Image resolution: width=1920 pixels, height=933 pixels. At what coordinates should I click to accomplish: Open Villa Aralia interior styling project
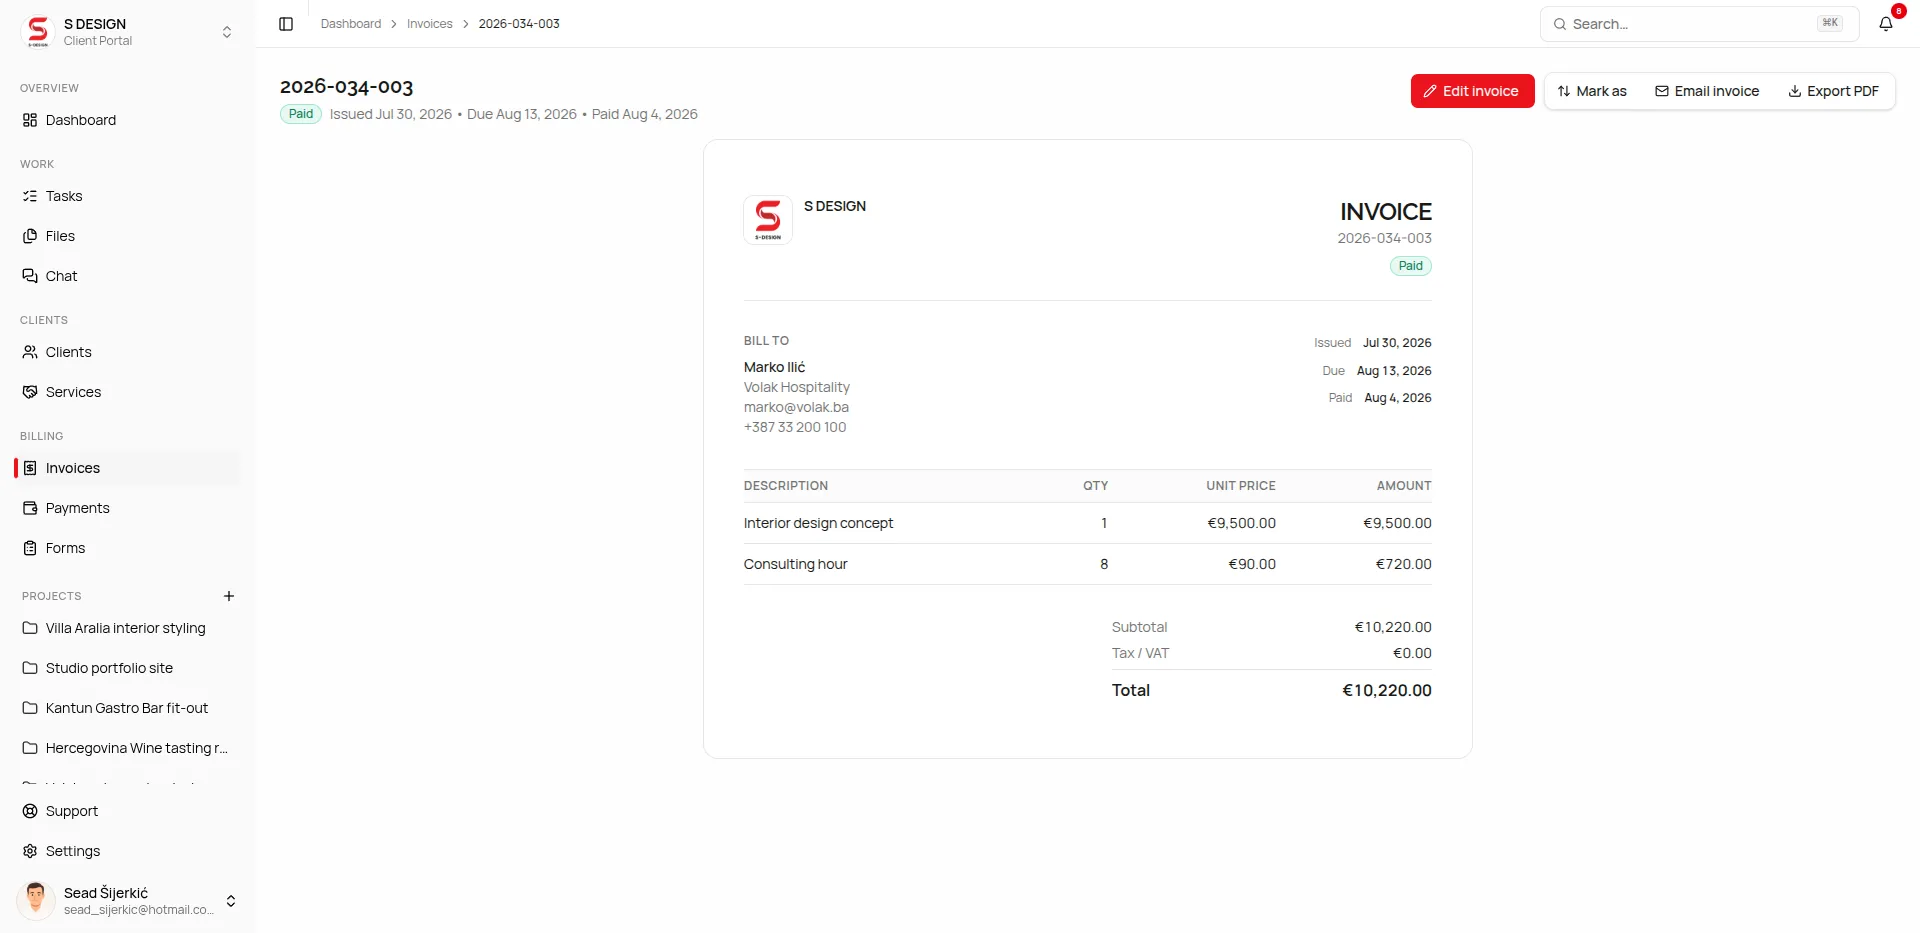[x=128, y=628]
